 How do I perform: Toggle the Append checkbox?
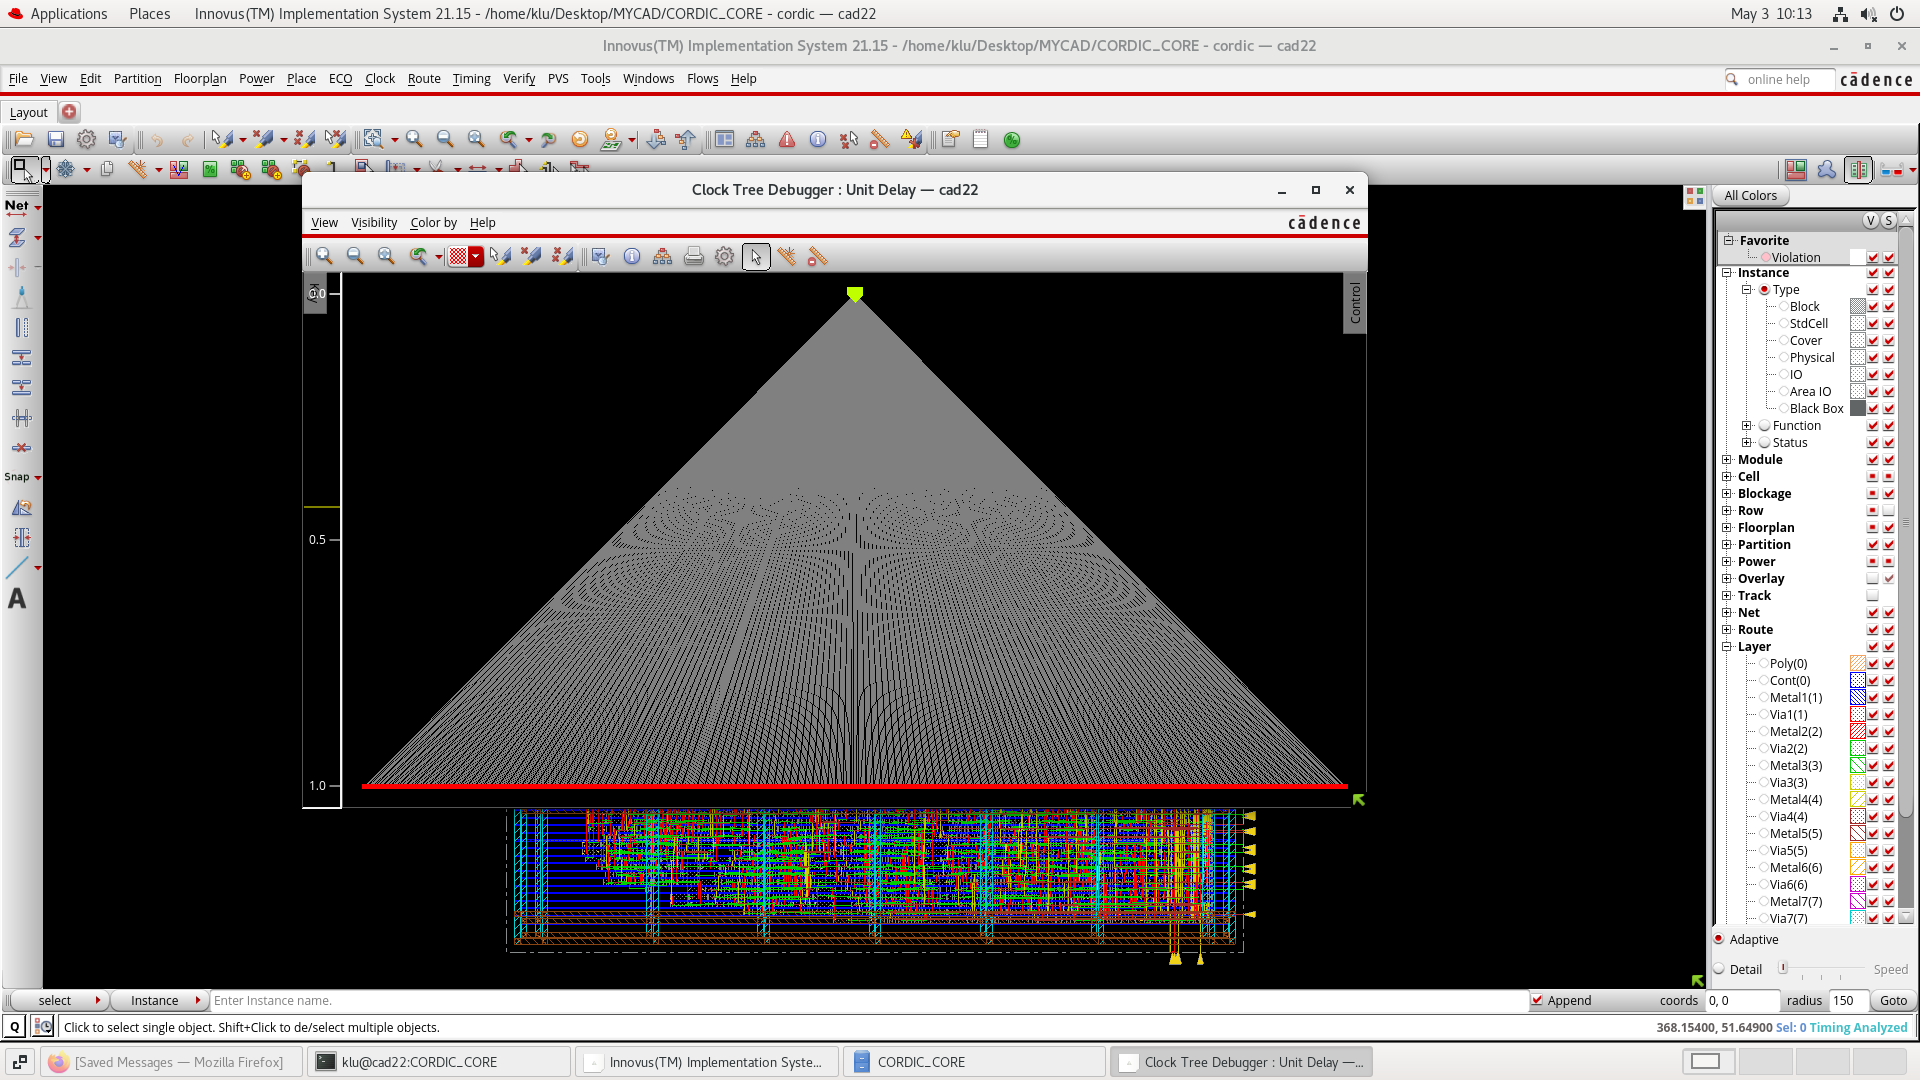tap(1537, 1000)
